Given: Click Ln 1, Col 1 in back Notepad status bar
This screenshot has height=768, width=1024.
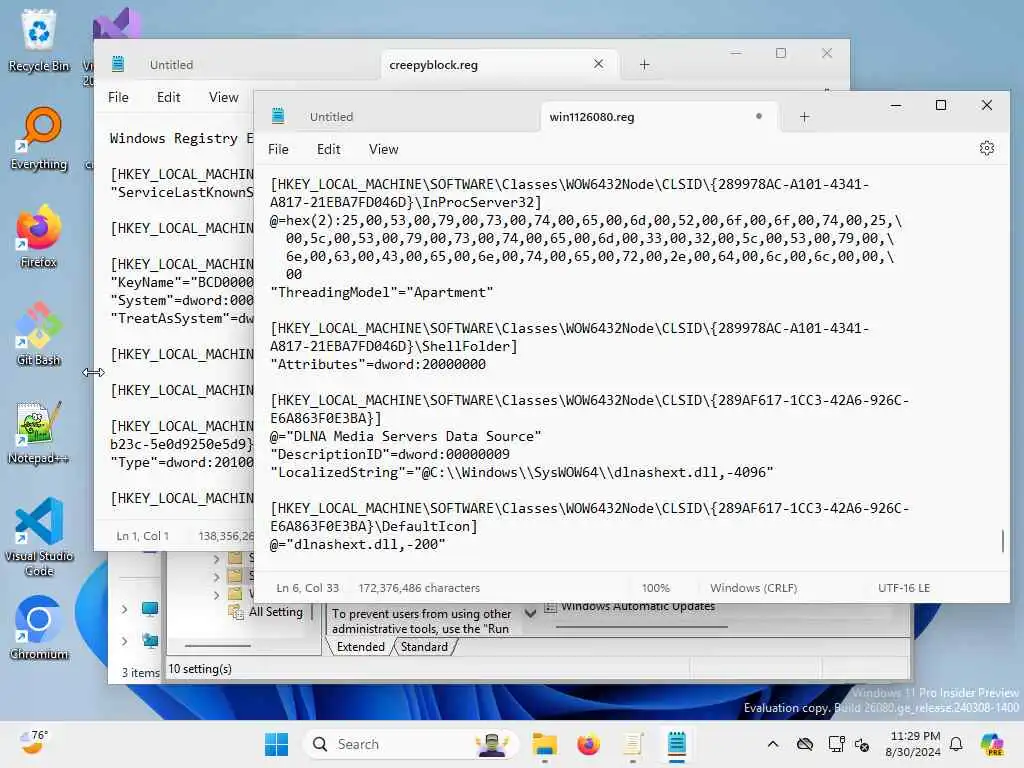Looking at the screenshot, I should [142, 536].
